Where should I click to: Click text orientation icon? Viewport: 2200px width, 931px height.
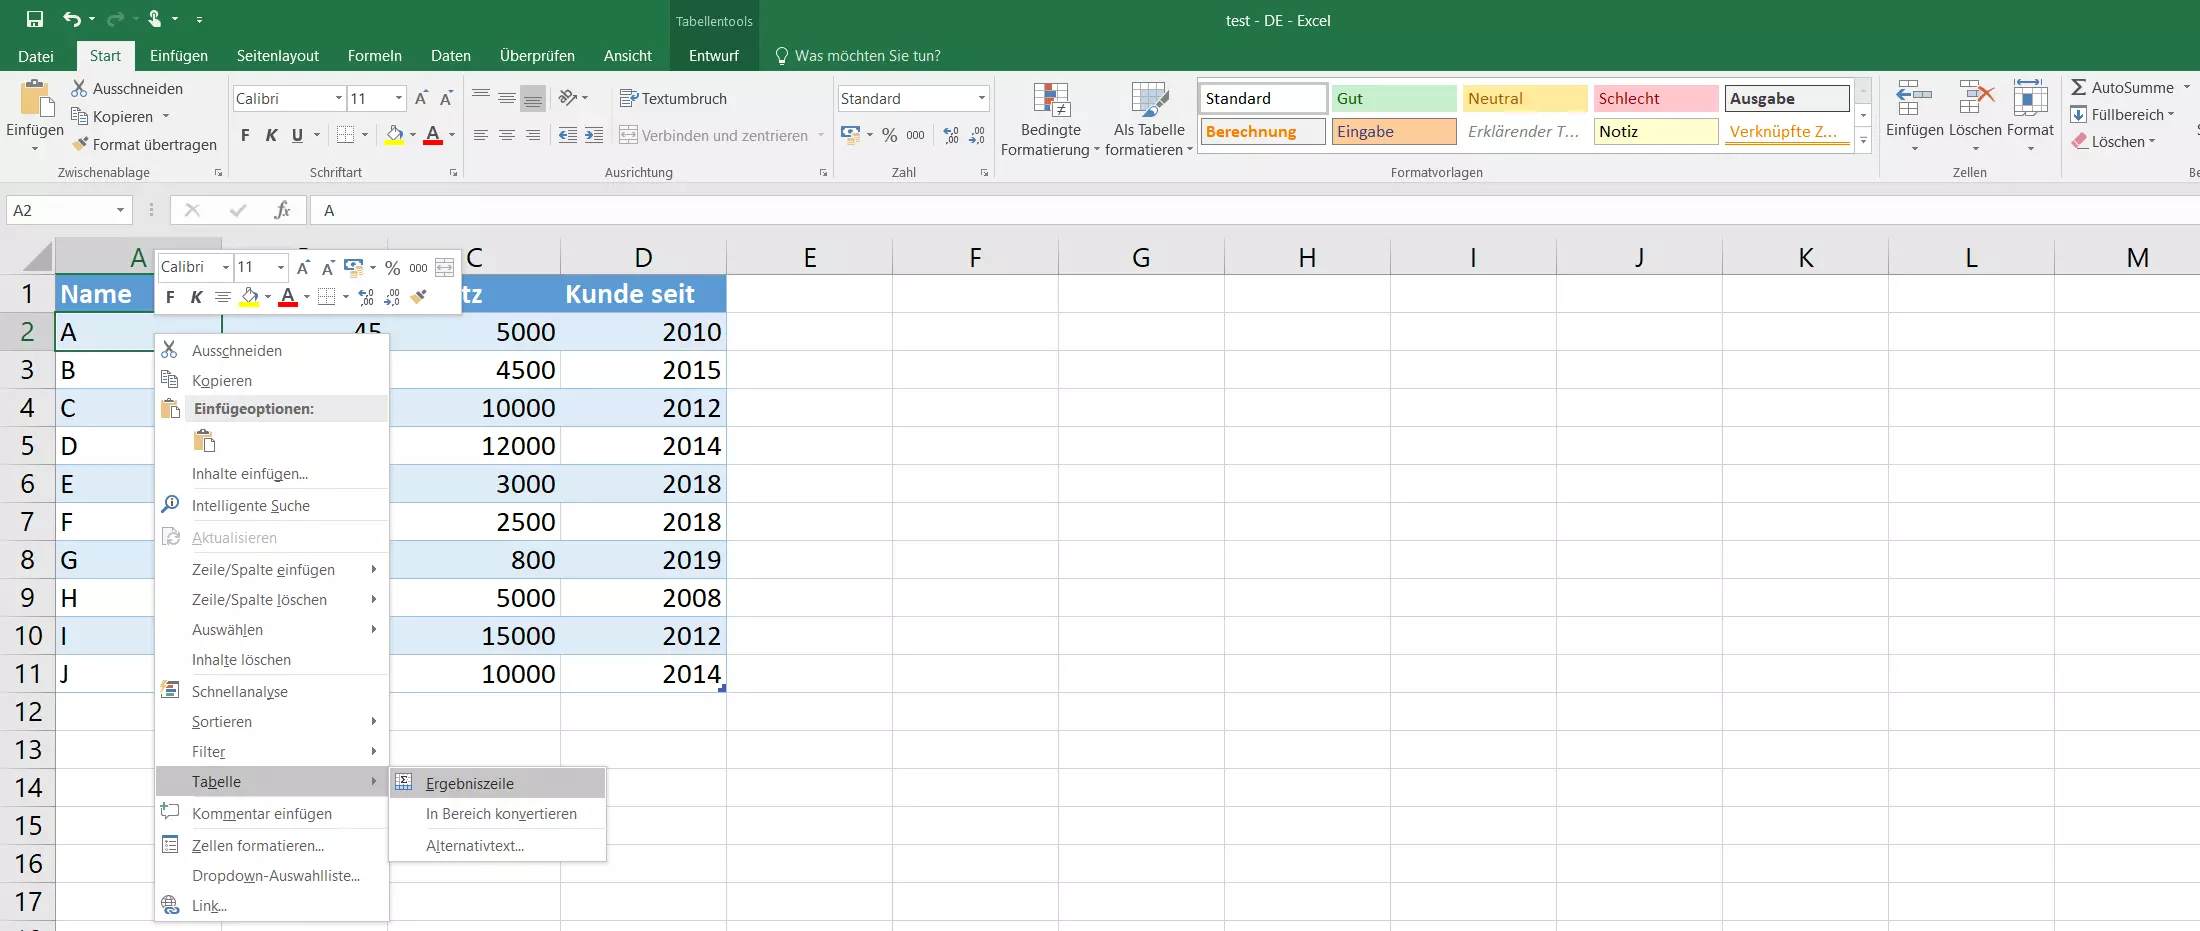[x=568, y=97]
